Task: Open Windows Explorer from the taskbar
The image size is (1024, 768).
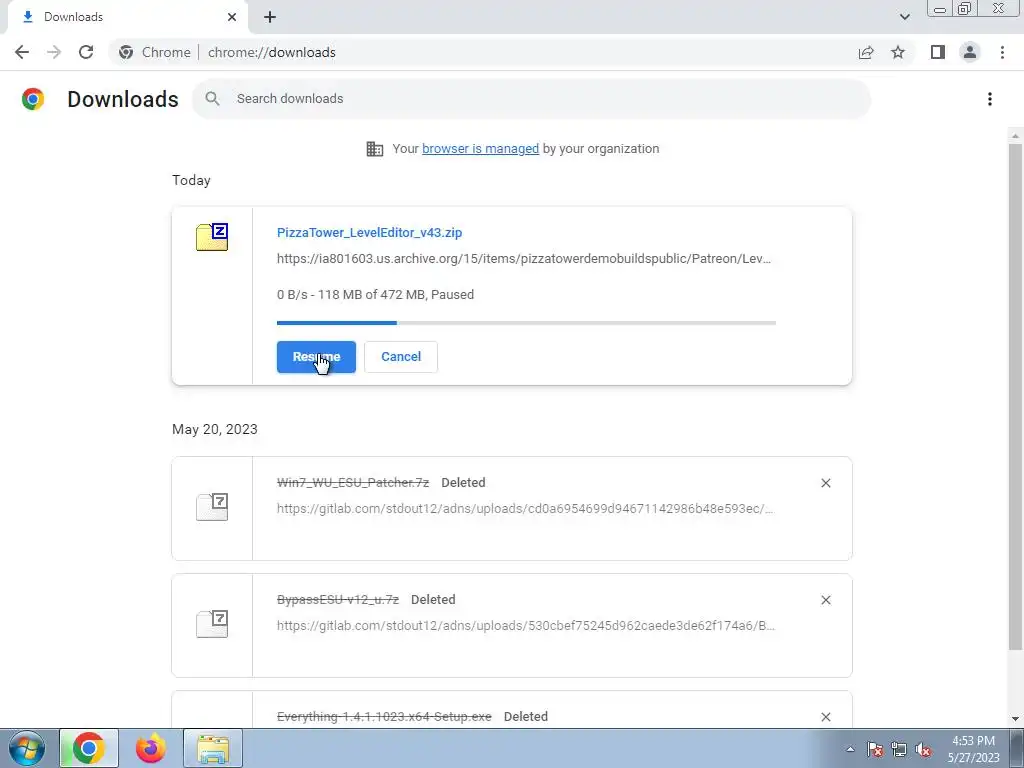Action: point(213,748)
